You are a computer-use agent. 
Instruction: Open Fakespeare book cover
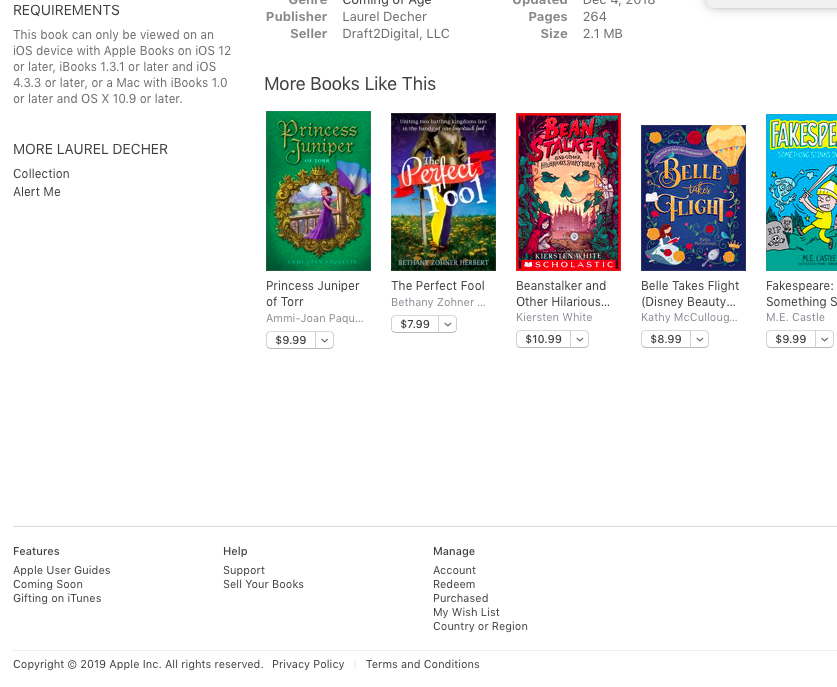click(801, 192)
